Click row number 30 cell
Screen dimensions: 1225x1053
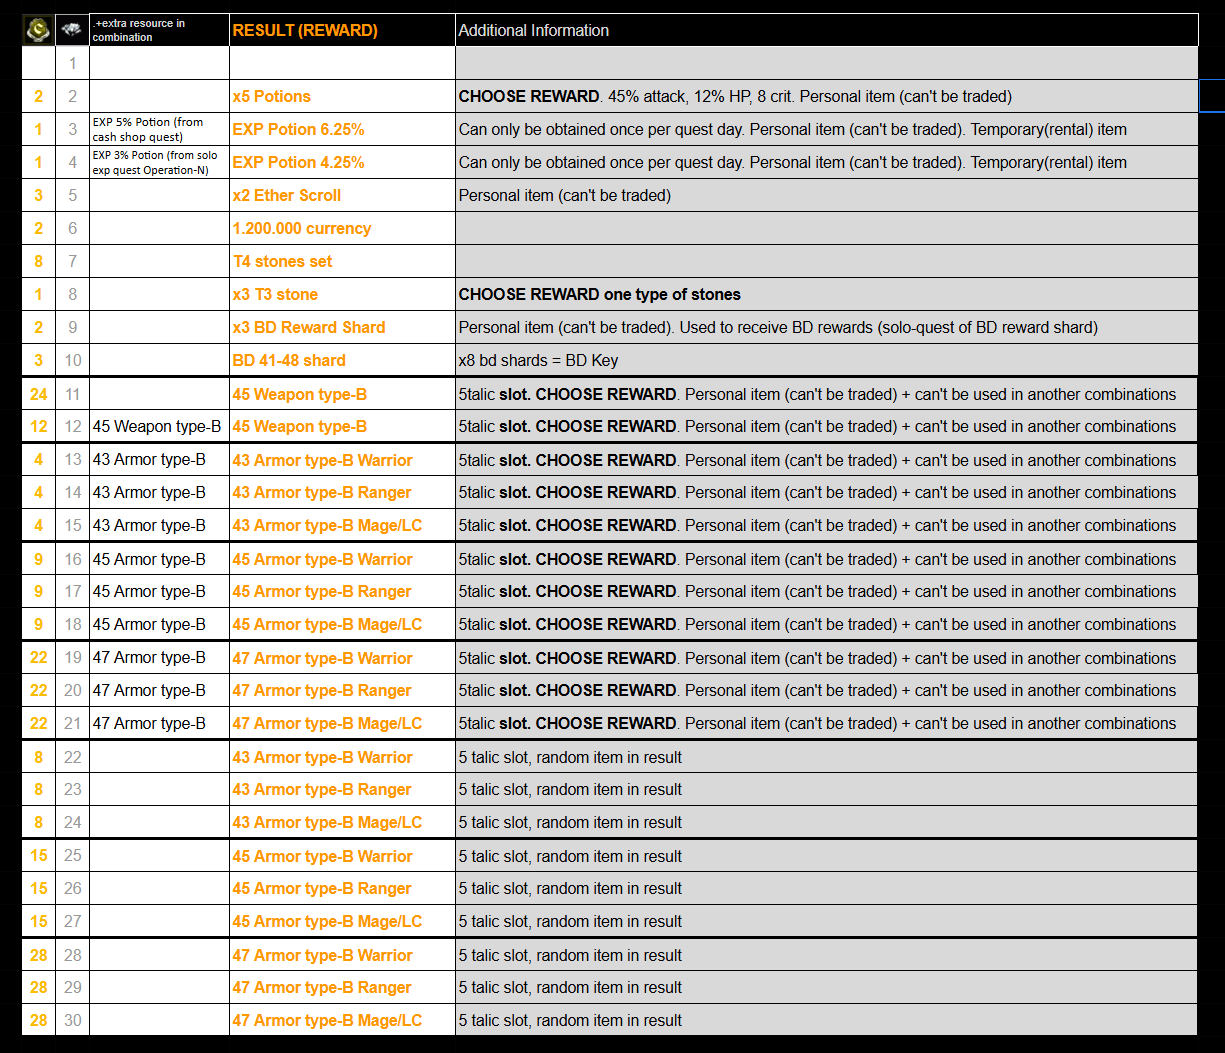tap(72, 1020)
